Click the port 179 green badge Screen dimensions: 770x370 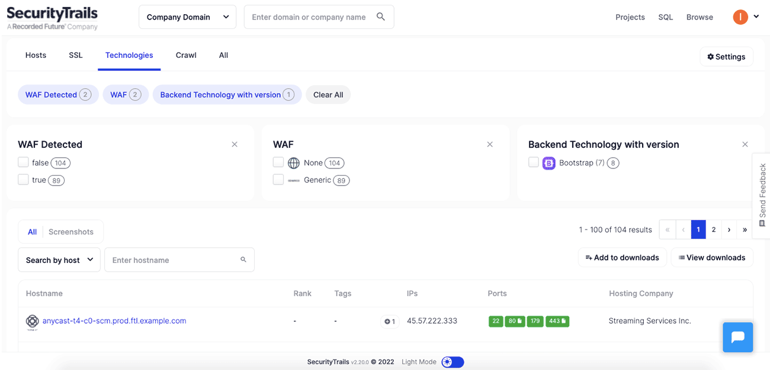pyautogui.click(x=535, y=321)
